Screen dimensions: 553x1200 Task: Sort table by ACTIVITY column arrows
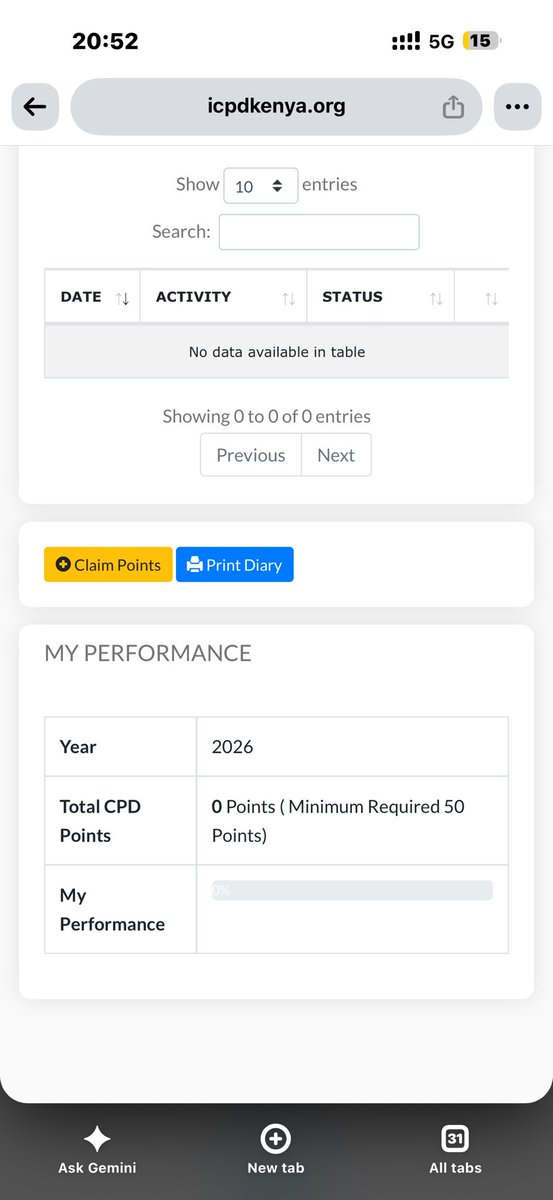point(288,298)
